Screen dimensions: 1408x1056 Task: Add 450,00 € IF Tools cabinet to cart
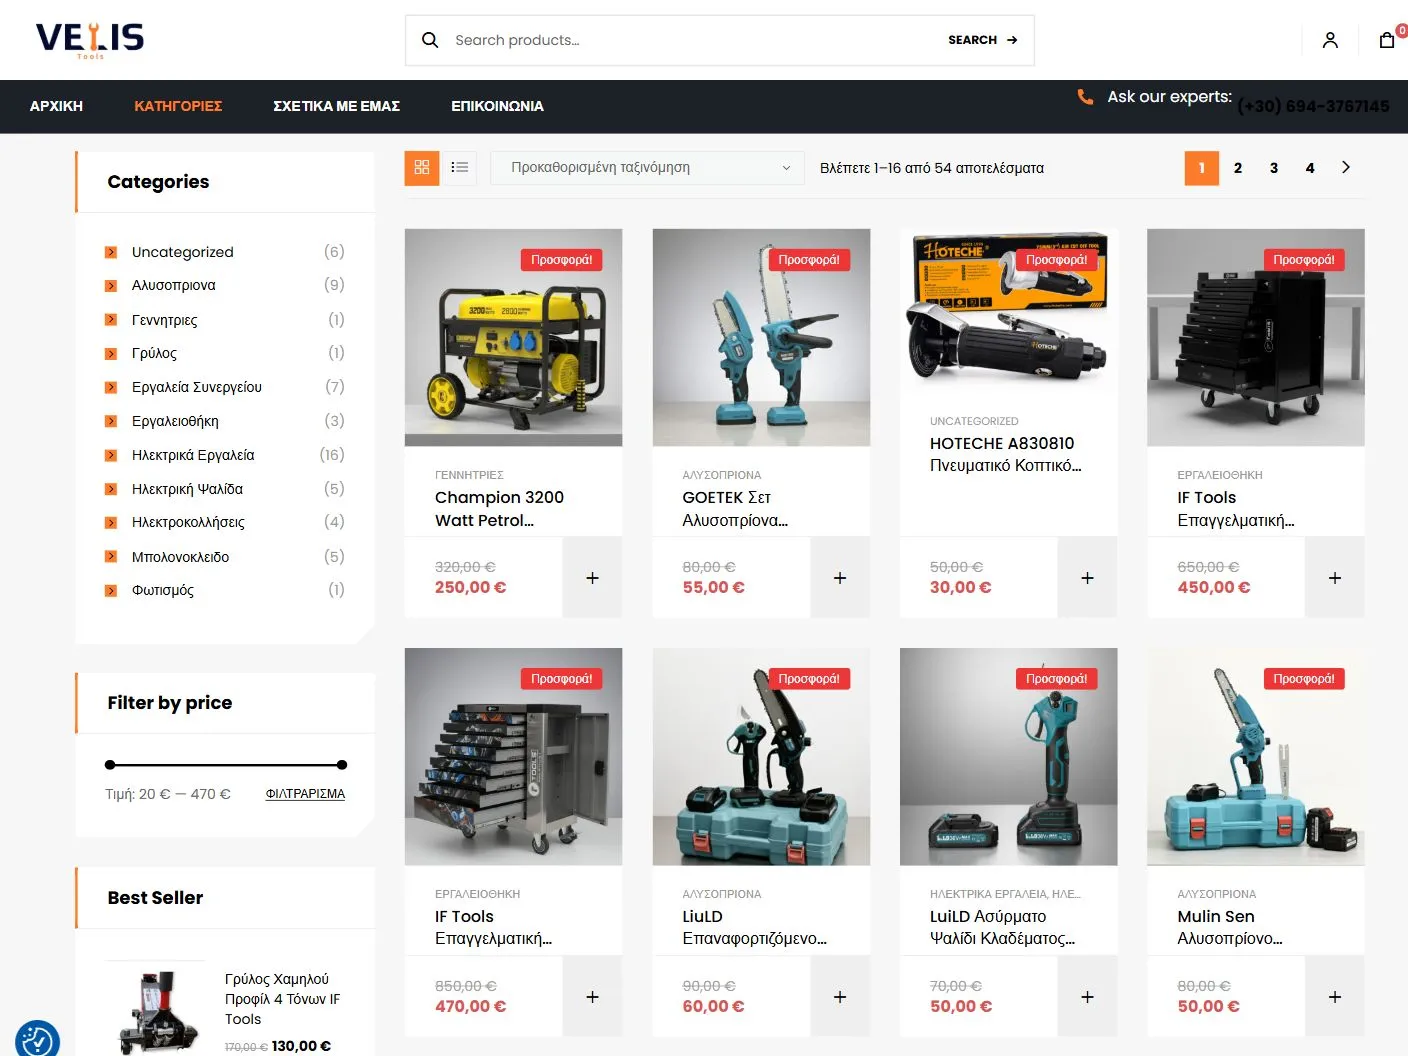click(1335, 578)
